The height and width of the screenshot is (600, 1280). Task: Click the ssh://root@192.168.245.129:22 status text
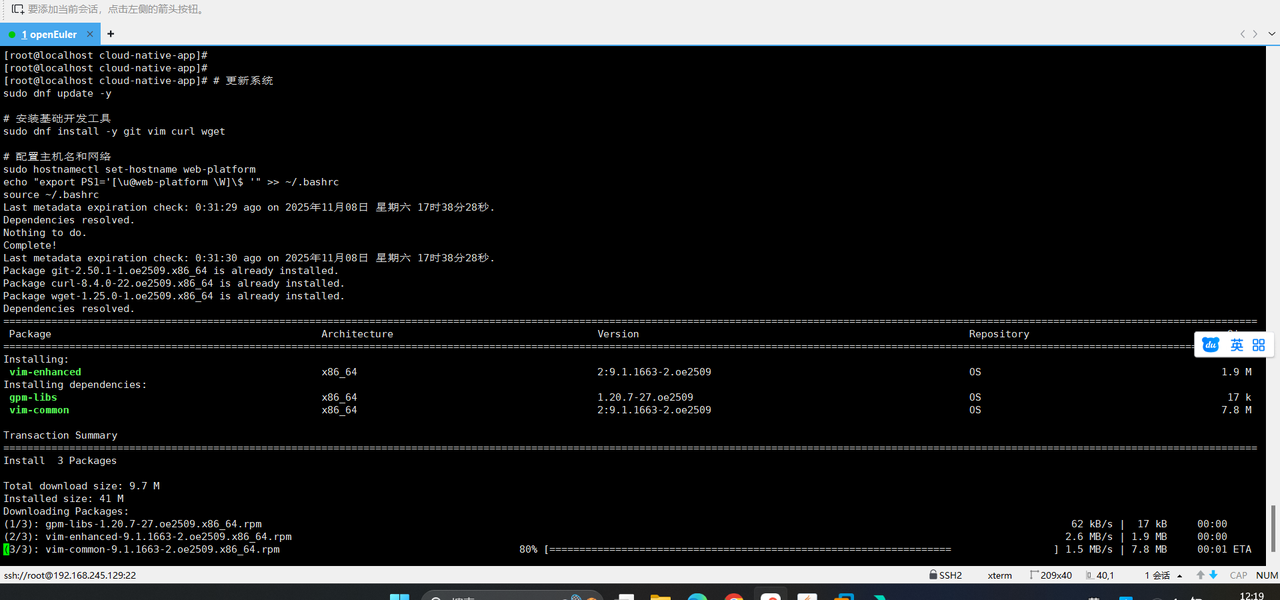[70, 575]
